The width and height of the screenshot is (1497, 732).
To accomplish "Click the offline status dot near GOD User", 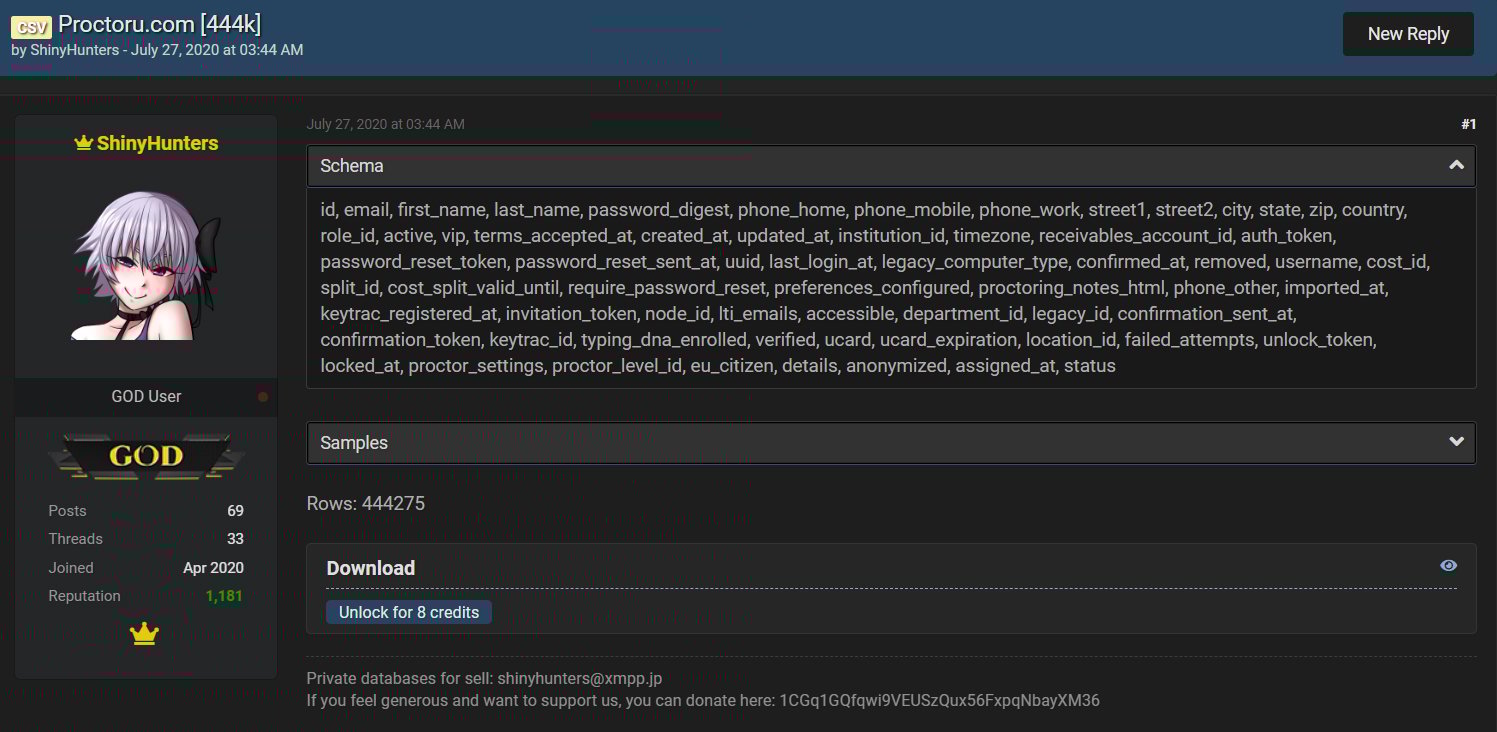I will click(x=263, y=397).
